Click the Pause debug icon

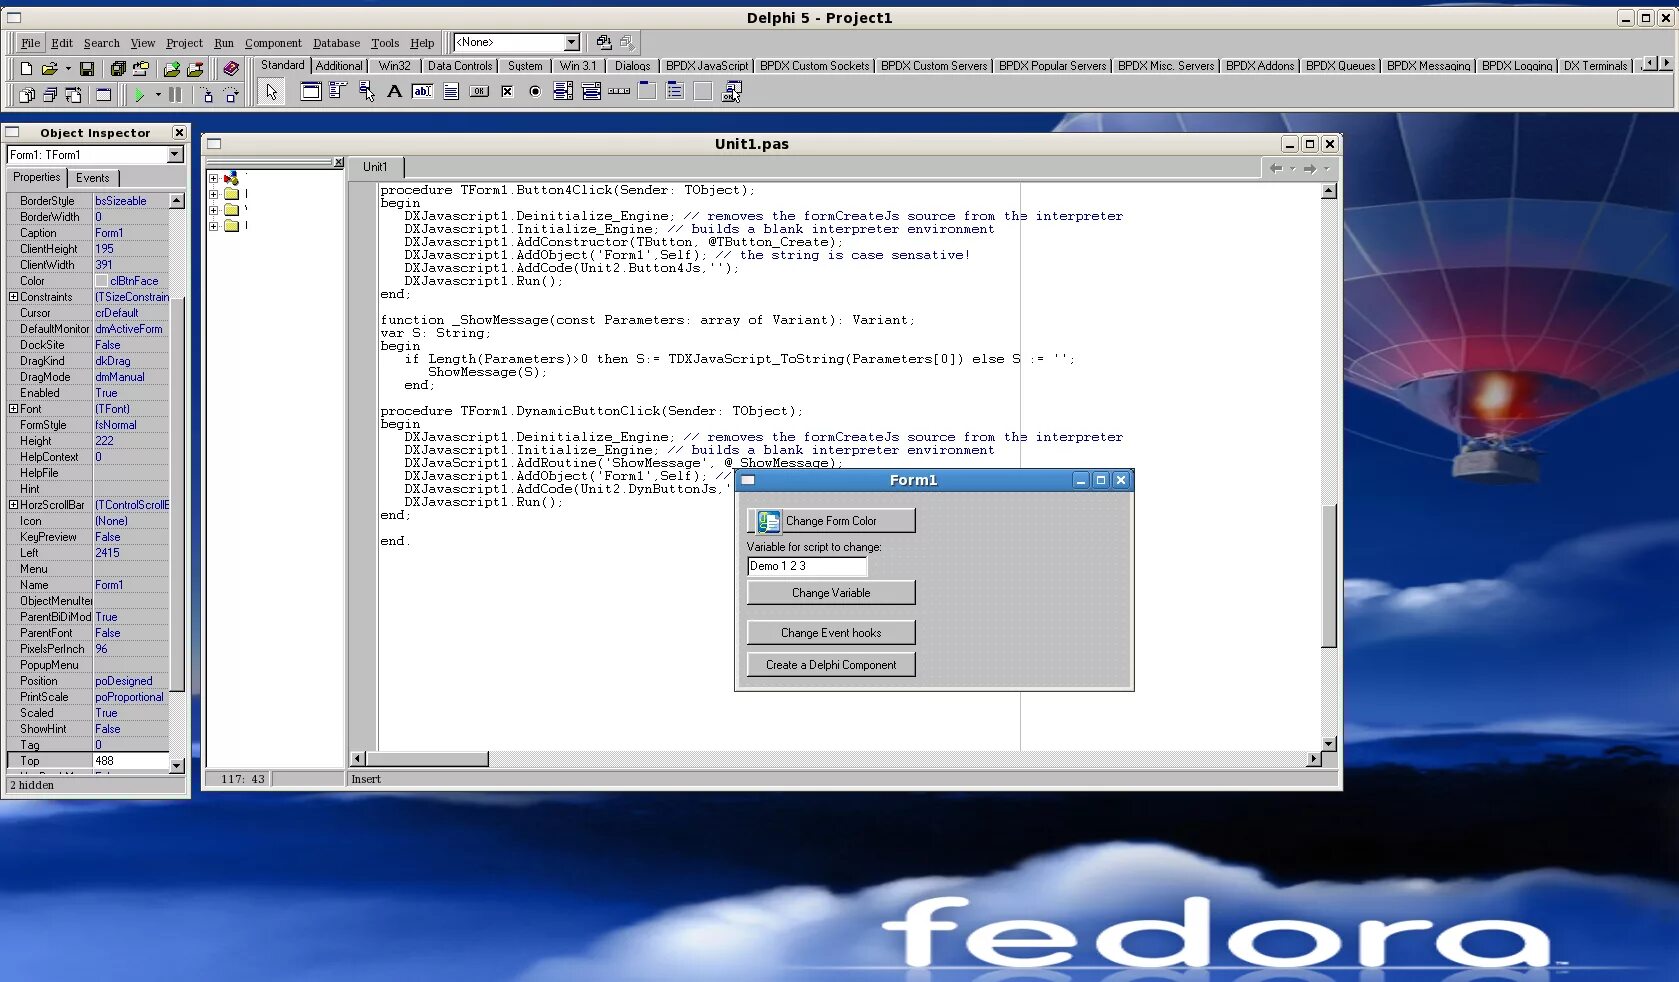coord(175,95)
